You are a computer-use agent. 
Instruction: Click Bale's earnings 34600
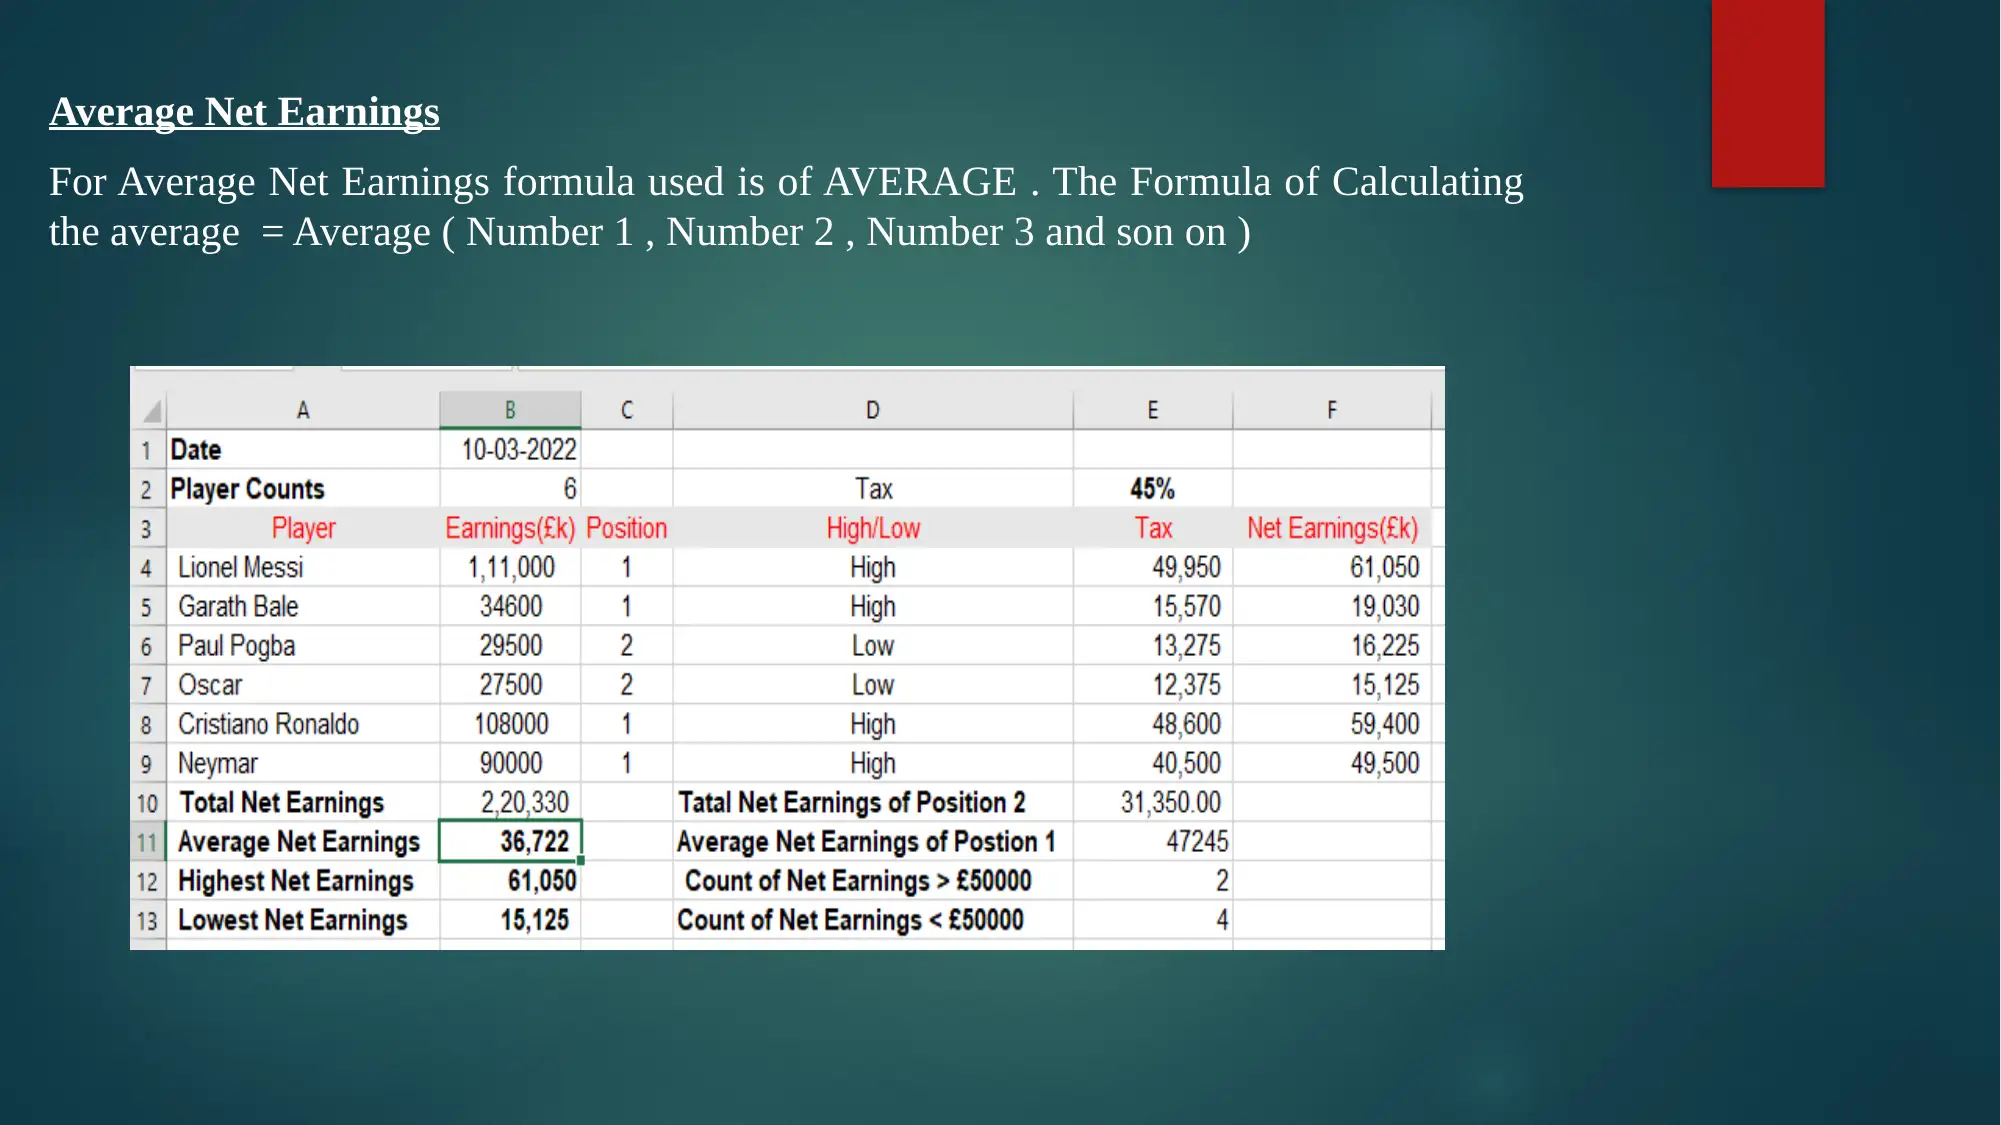point(511,607)
